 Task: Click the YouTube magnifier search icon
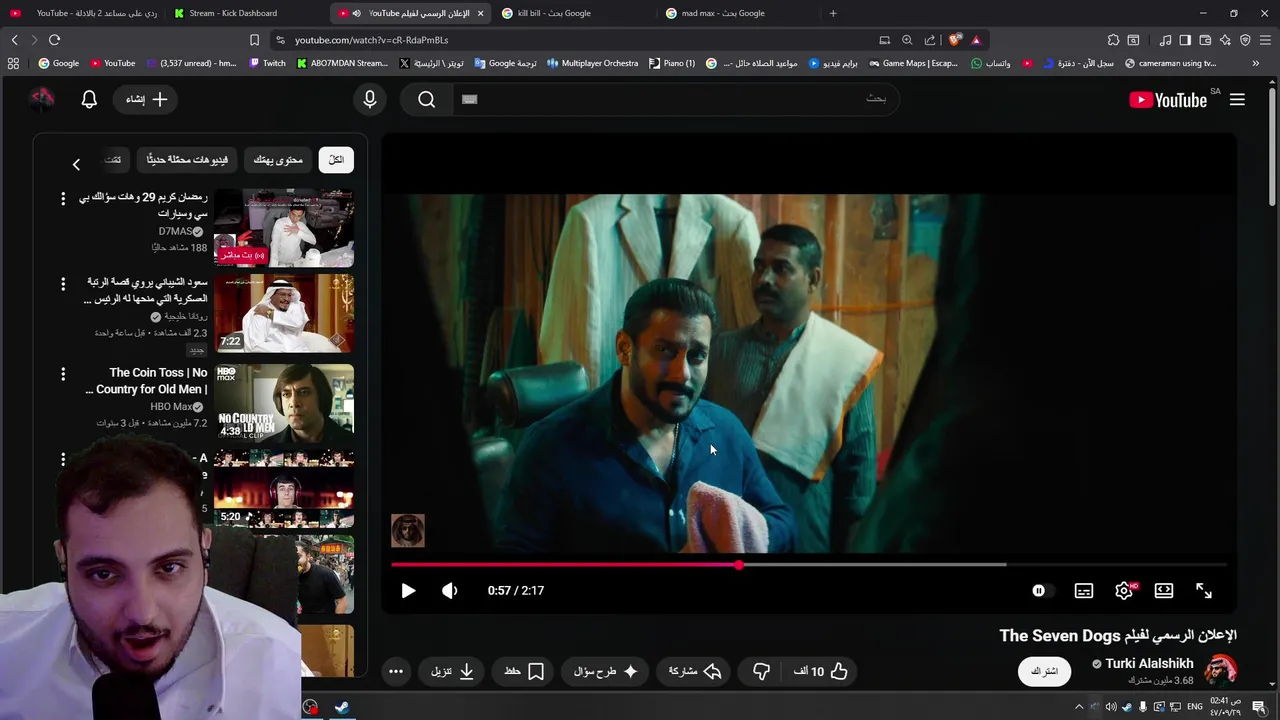(427, 99)
